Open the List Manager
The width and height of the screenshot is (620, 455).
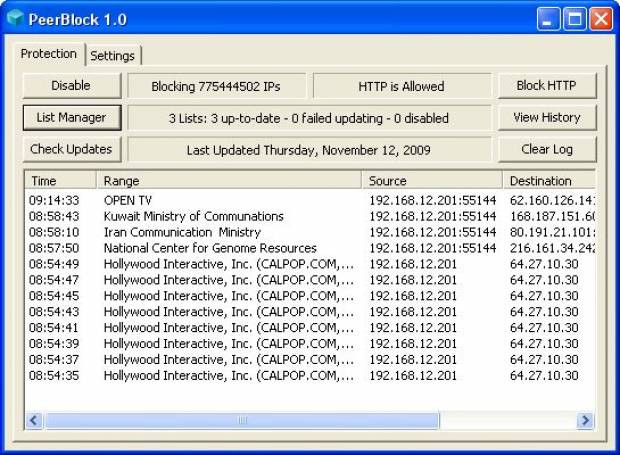pos(72,118)
